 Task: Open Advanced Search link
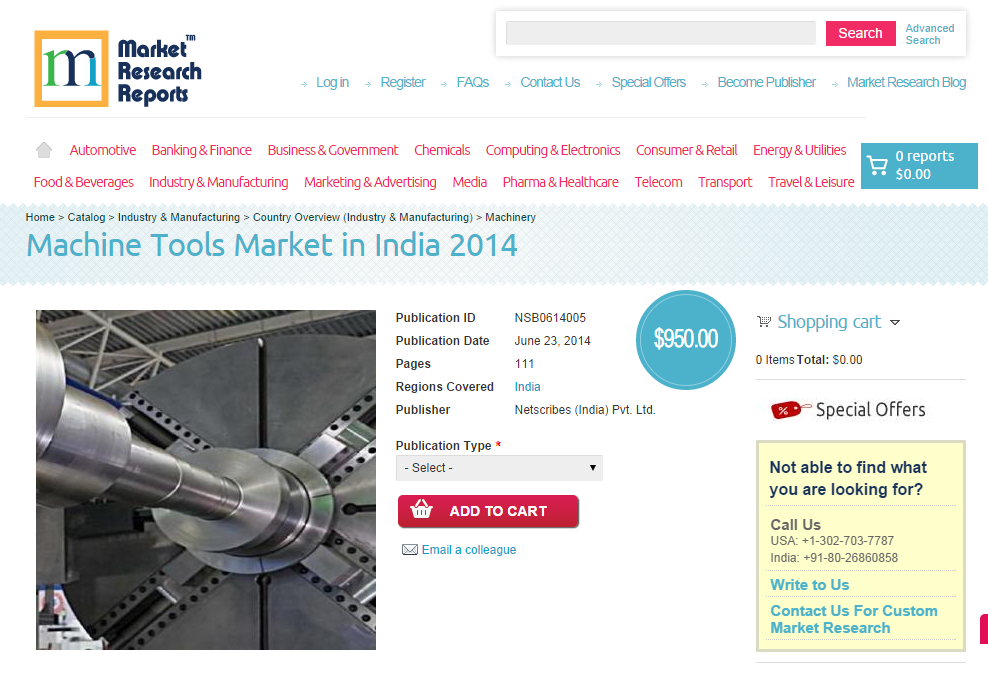point(929,34)
